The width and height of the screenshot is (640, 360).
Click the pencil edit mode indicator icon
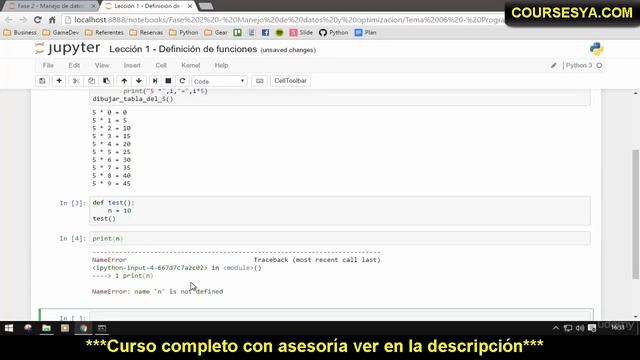click(553, 65)
